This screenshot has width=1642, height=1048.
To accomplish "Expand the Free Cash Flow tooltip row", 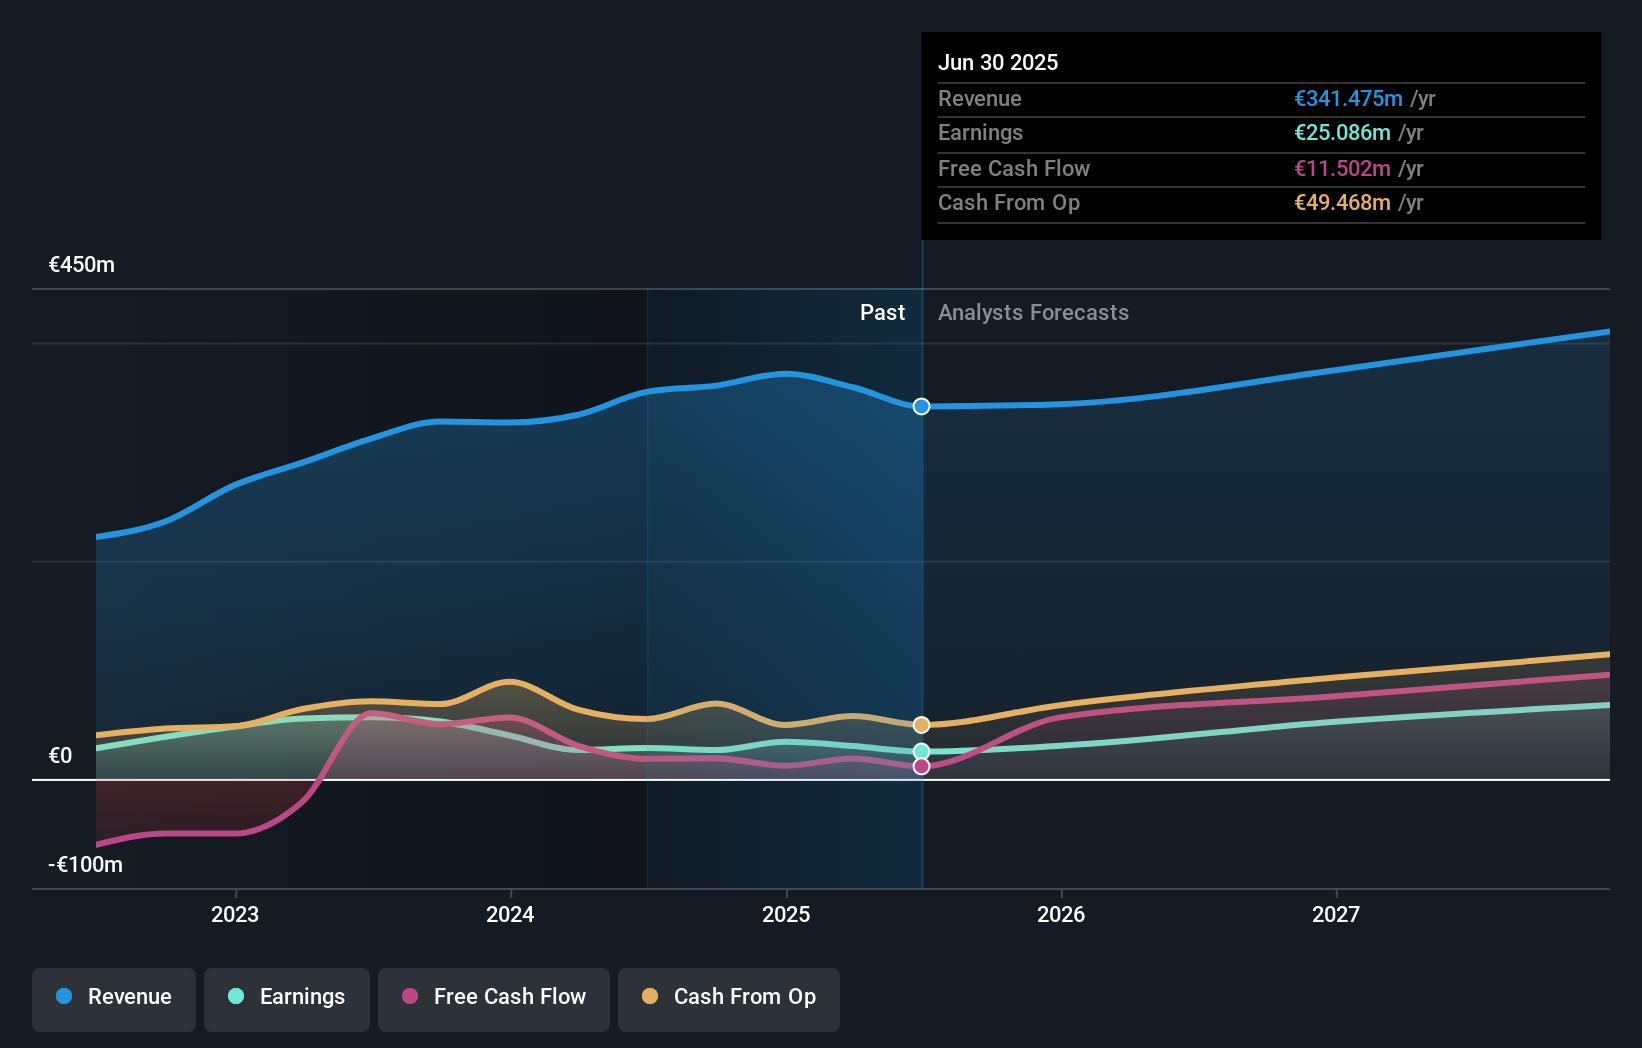I will (x=1260, y=168).
